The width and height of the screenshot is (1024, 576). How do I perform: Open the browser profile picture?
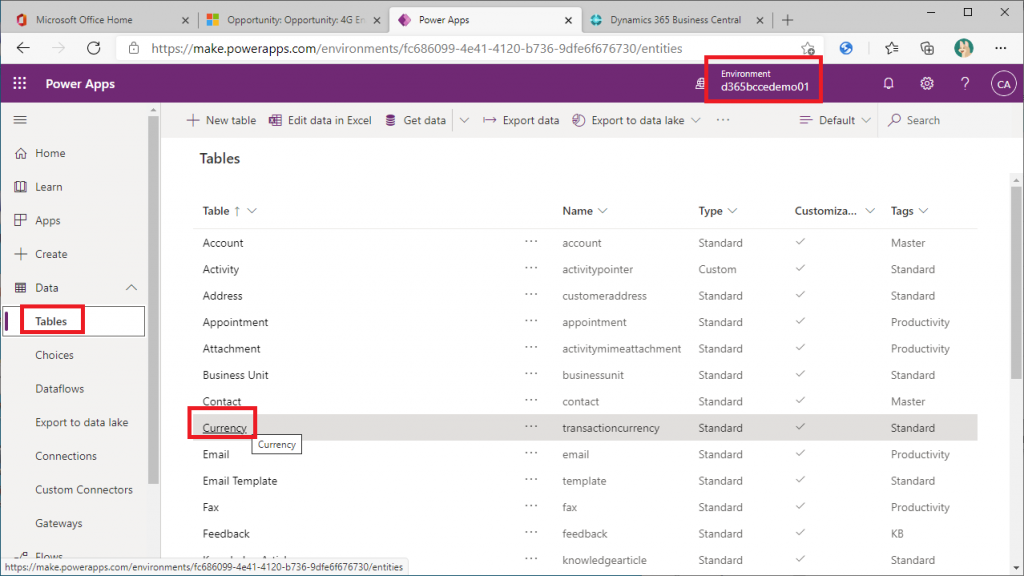pos(963,48)
